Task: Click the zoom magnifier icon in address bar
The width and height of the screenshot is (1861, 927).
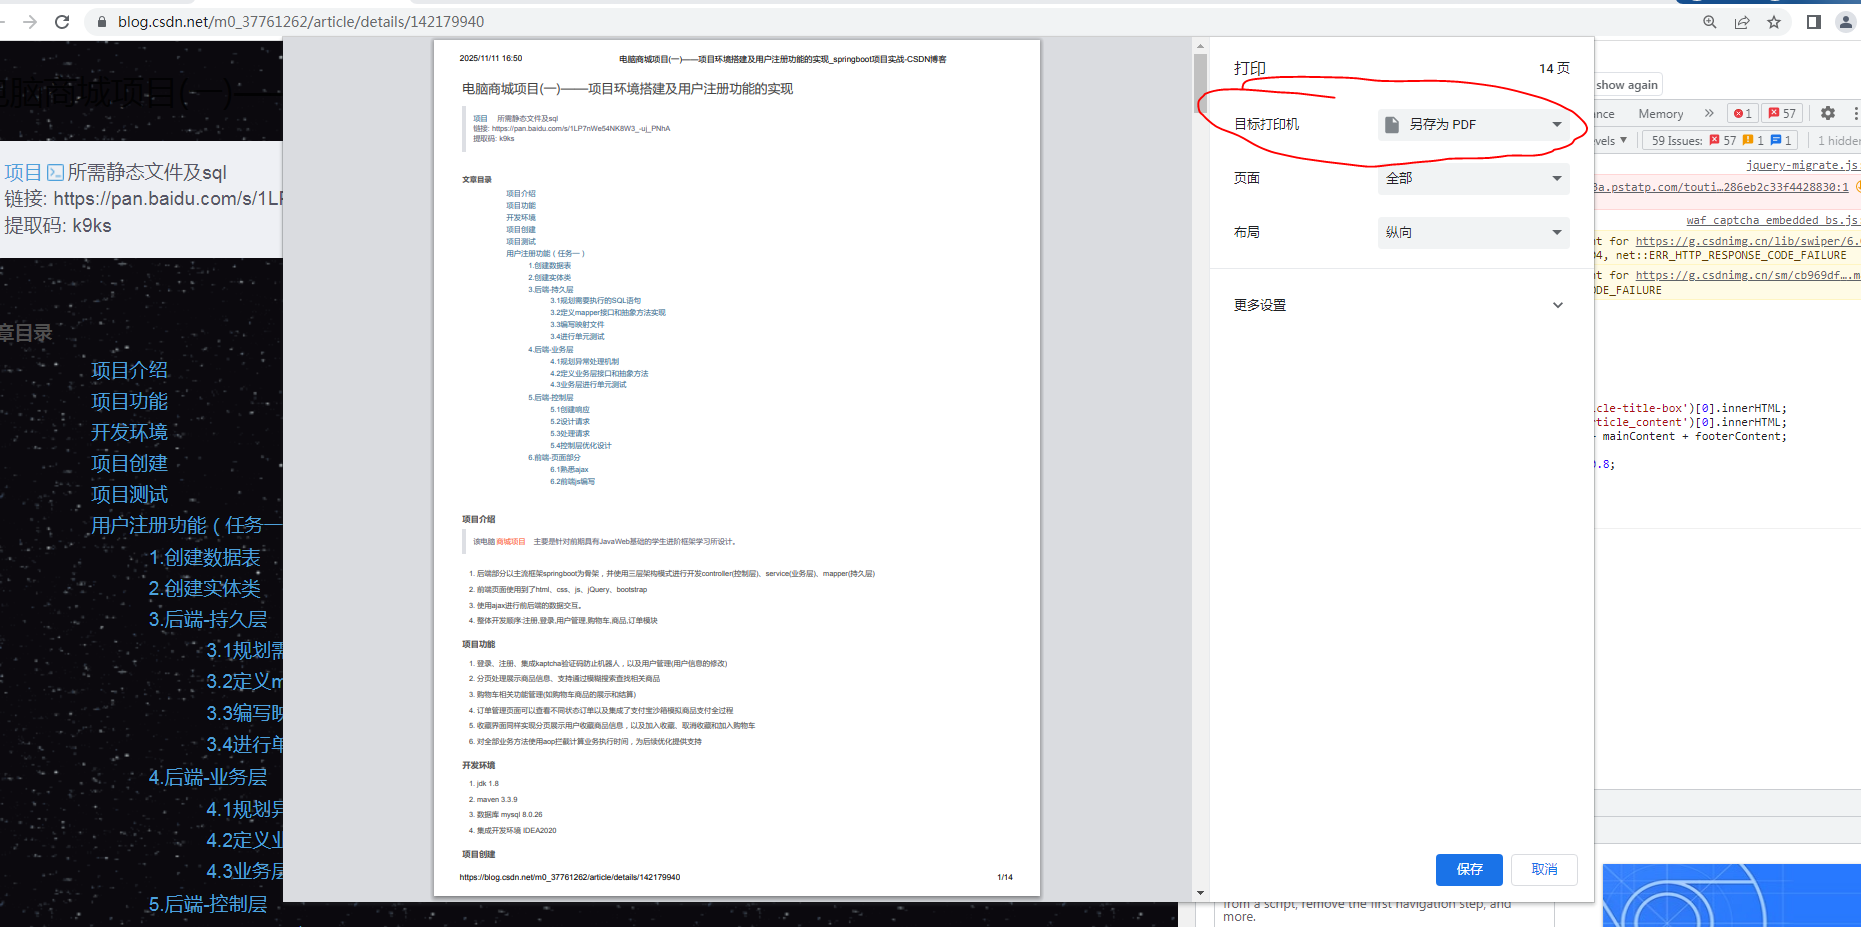Action: 1710,22
